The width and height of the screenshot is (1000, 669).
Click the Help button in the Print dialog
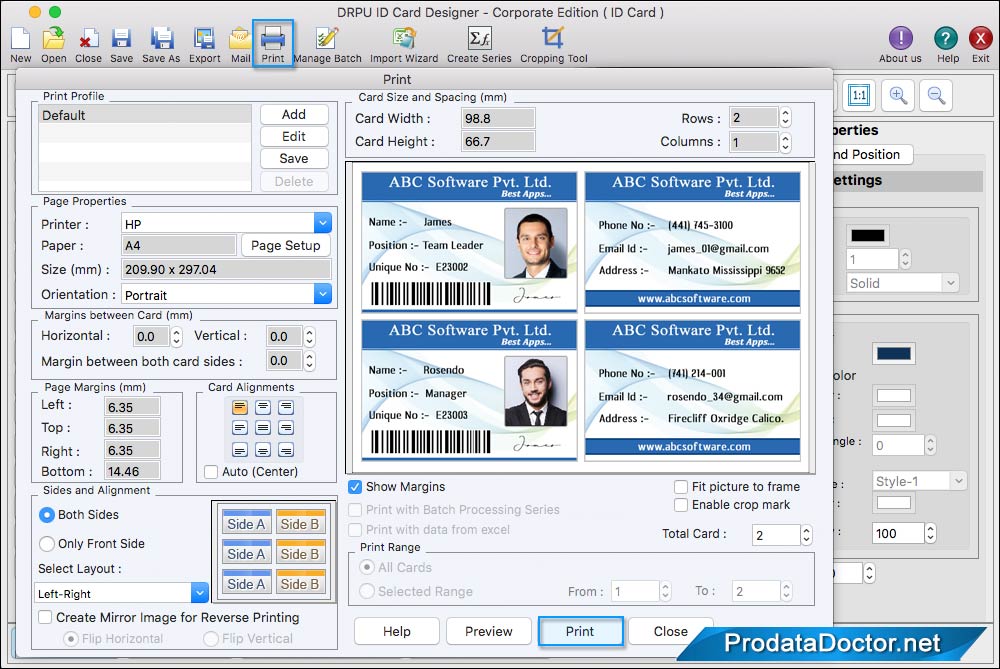[x=397, y=631]
